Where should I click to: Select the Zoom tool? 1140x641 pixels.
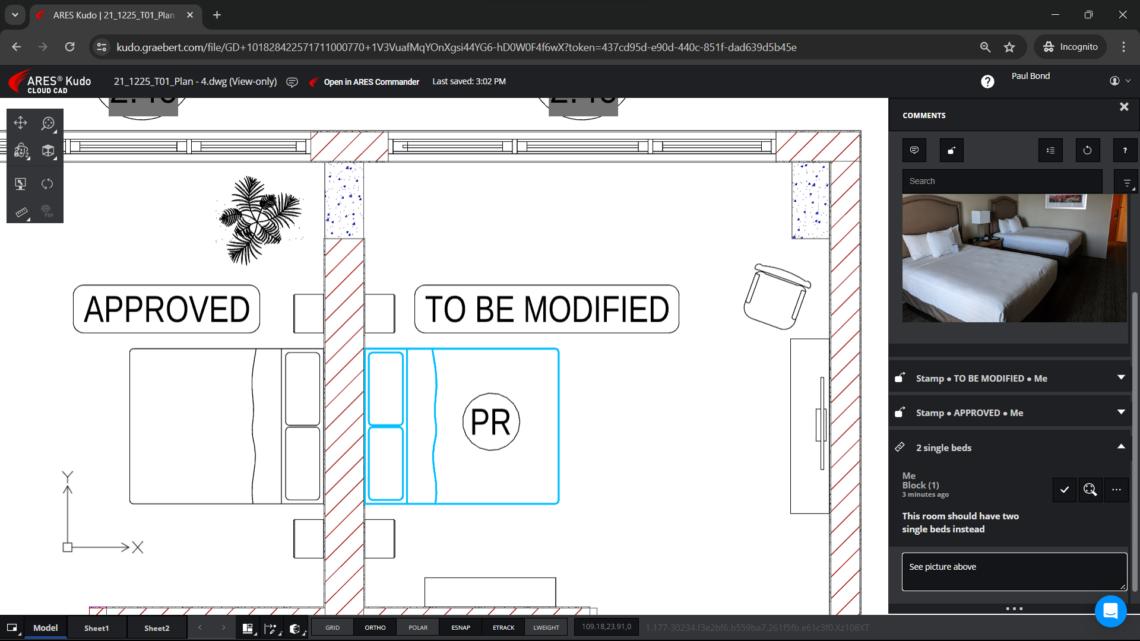48,124
